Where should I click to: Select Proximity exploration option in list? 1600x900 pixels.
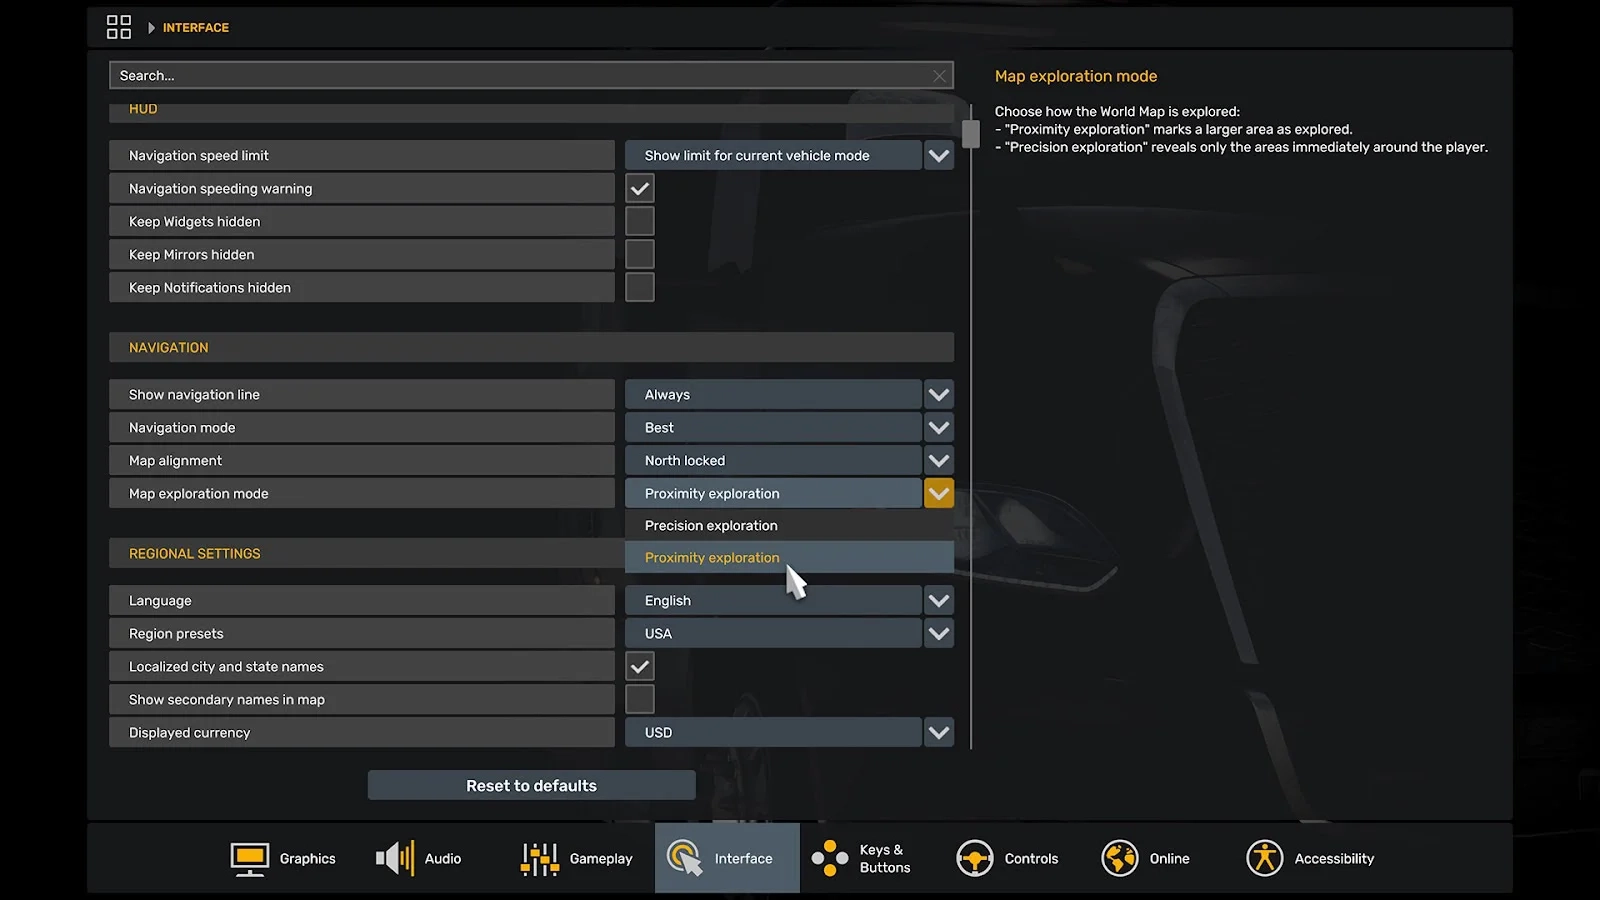pos(789,557)
